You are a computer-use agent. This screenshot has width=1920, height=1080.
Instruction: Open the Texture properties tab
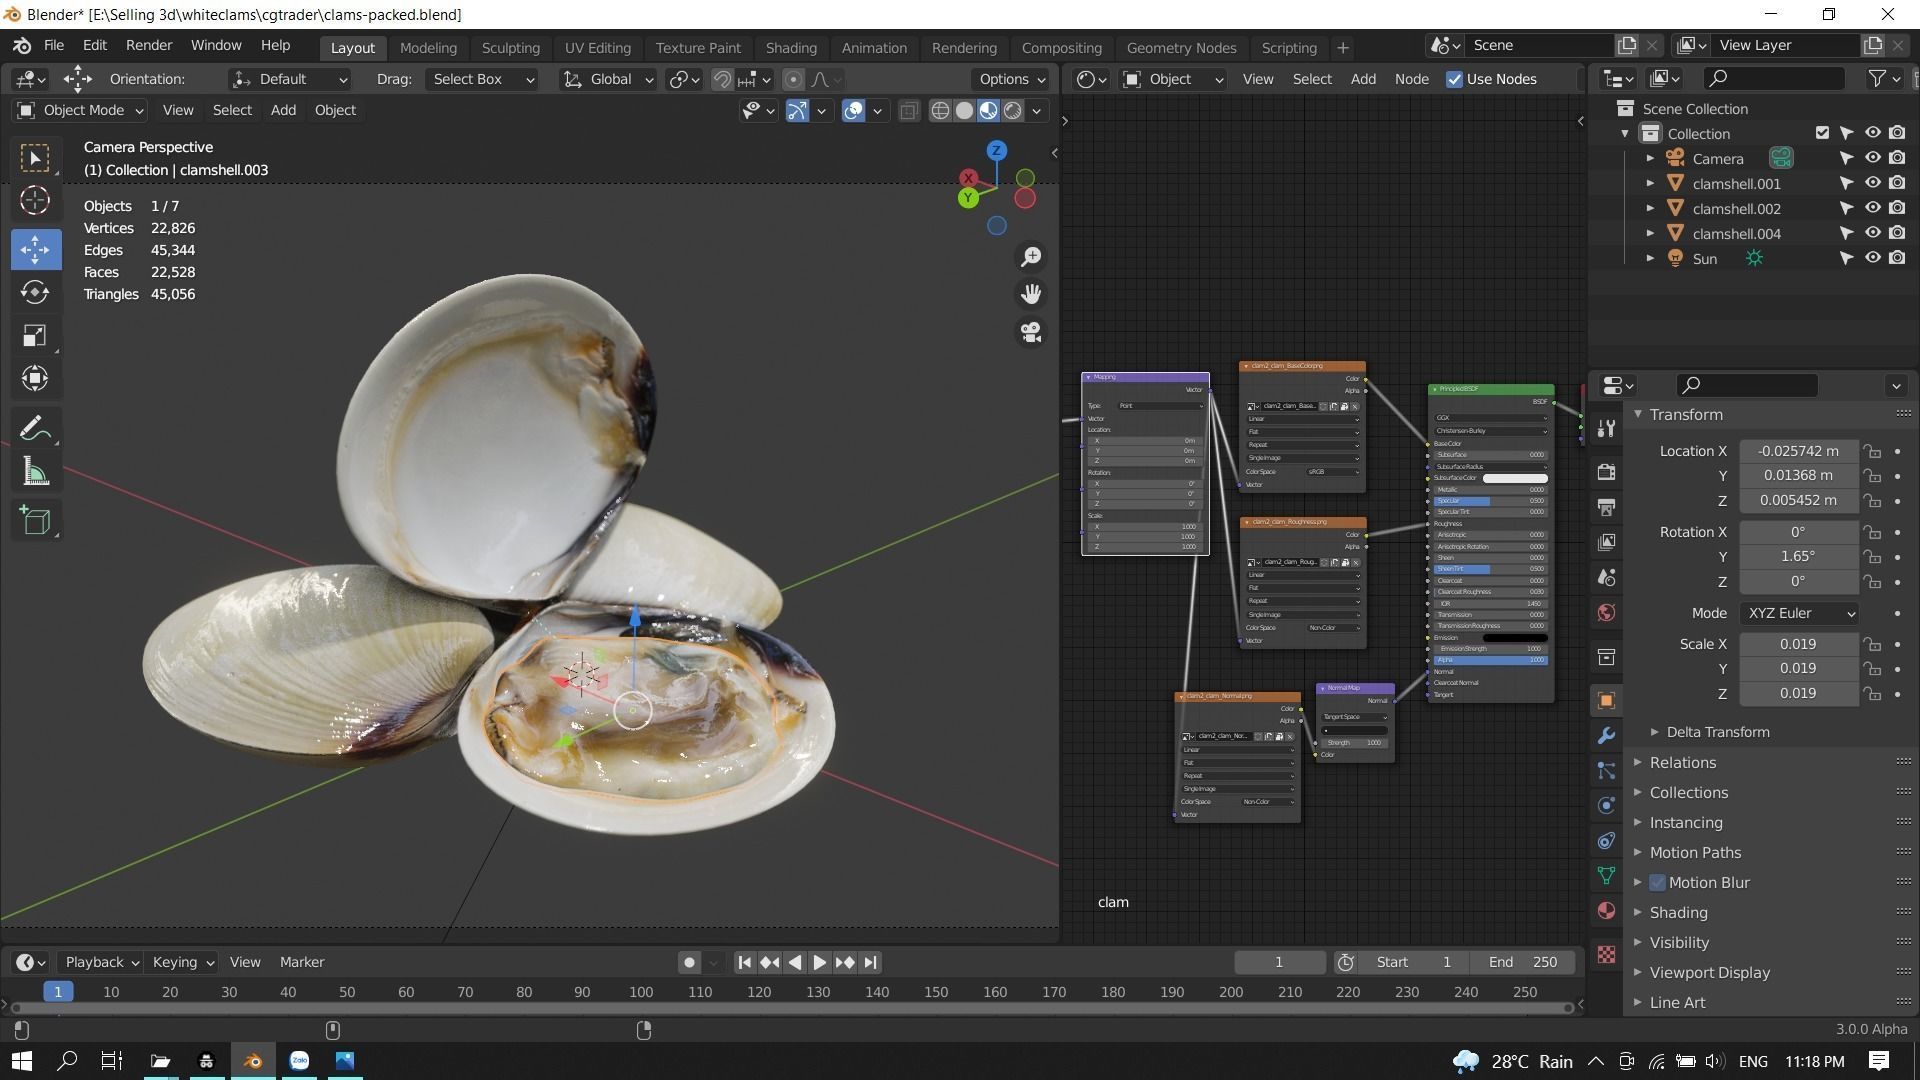click(1607, 955)
